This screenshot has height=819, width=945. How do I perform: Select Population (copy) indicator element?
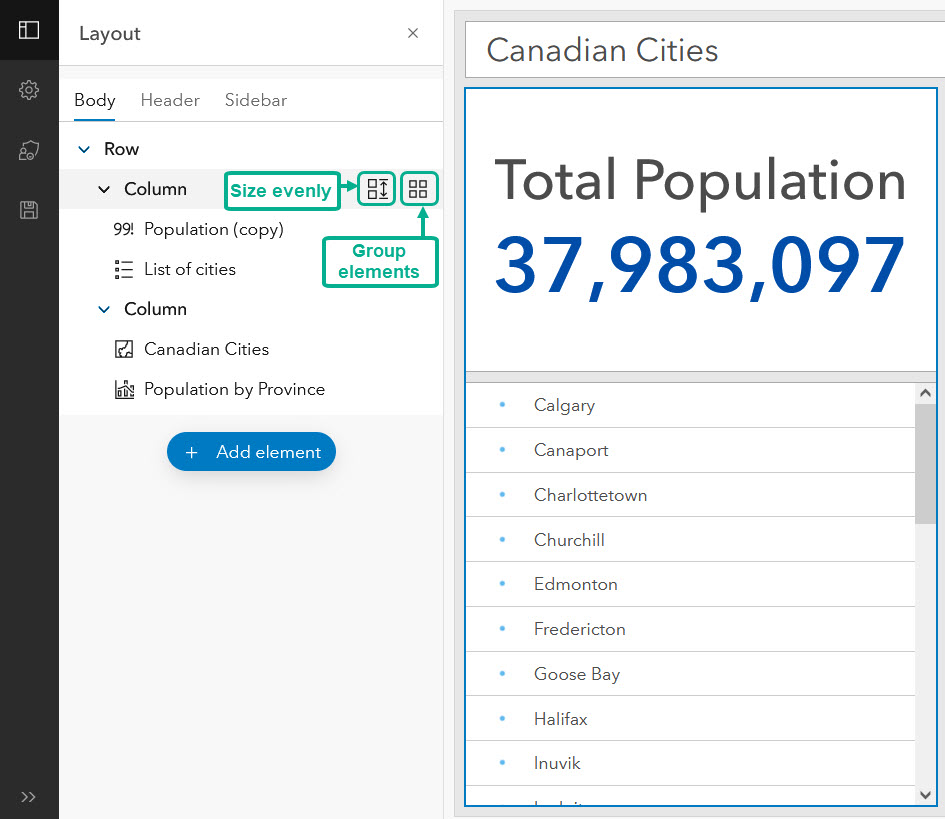pos(213,229)
